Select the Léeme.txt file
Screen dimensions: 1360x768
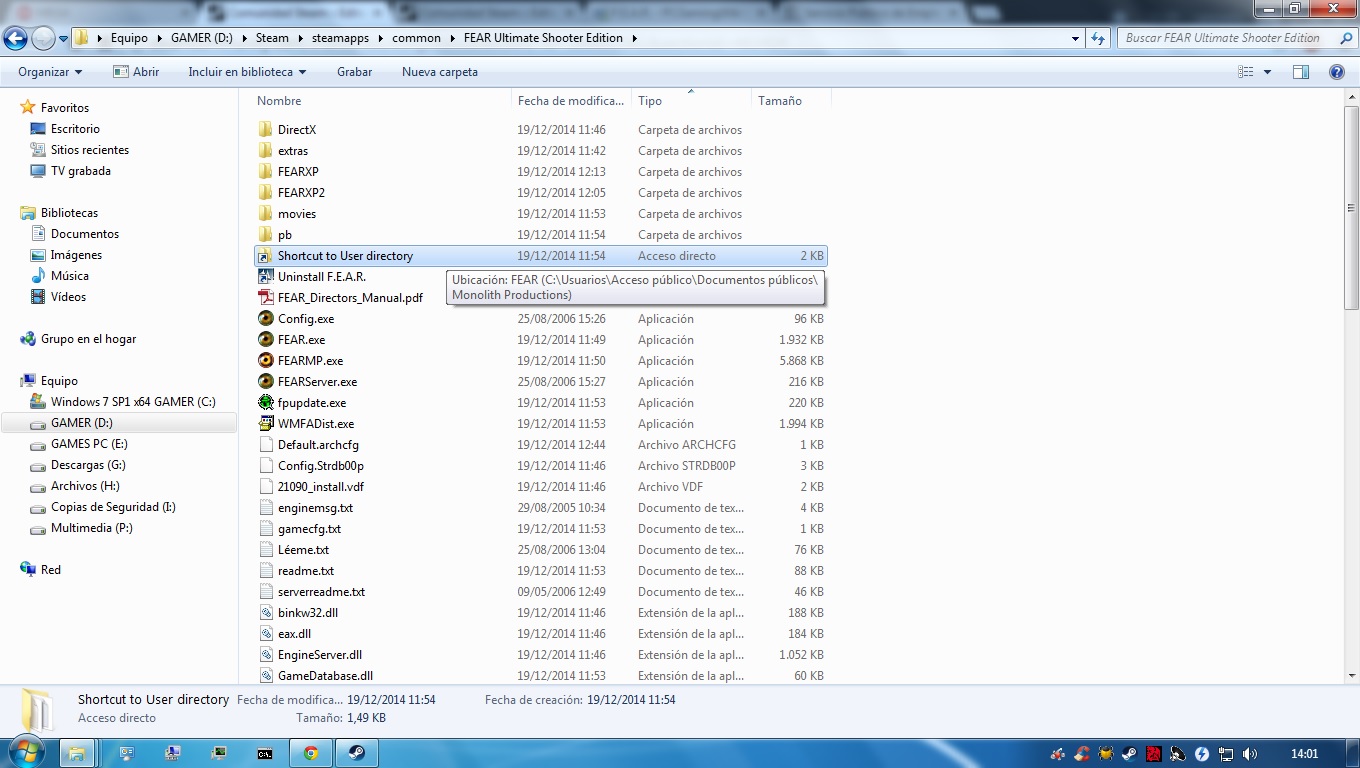303,550
